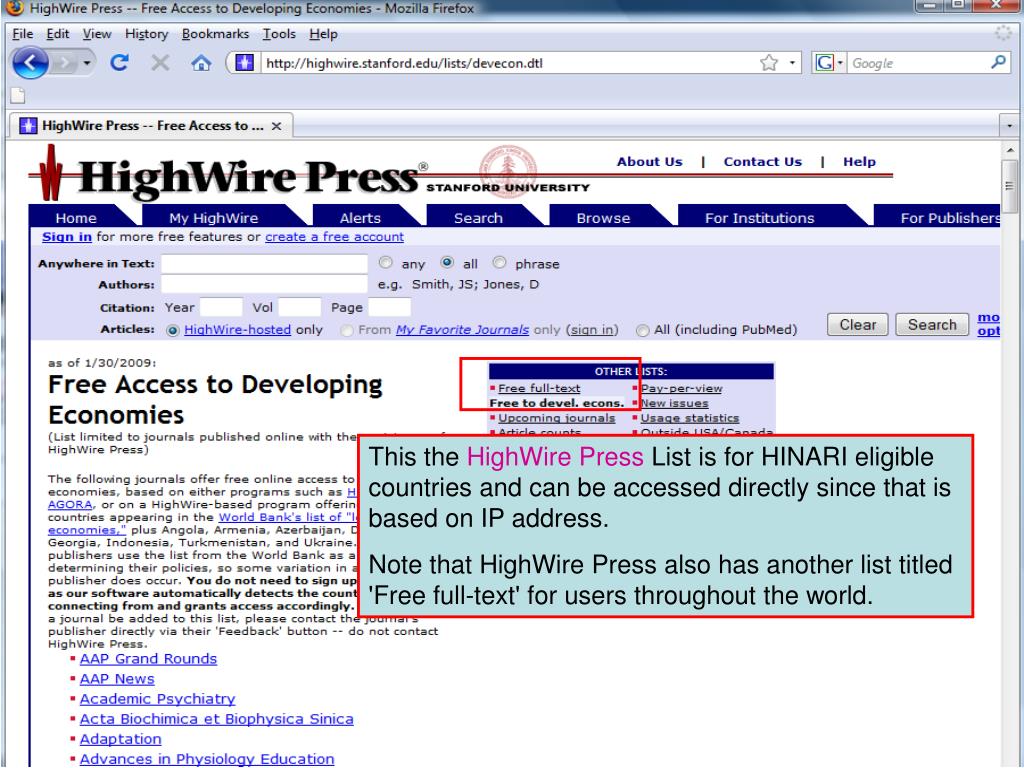Viewport: 1024px width, 768px height.
Task: Open the Tools menu
Action: click(279, 34)
